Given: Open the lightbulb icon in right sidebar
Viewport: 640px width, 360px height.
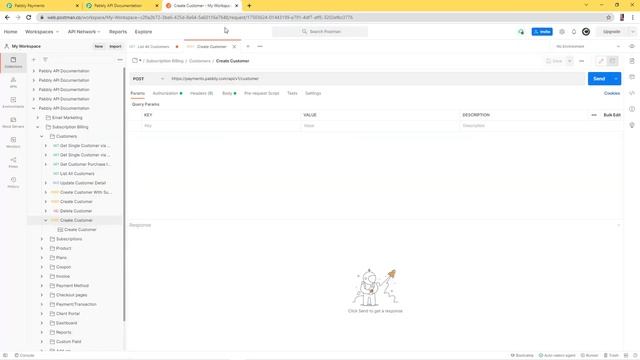Looking at the screenshot, I should [x=632, y=125].
